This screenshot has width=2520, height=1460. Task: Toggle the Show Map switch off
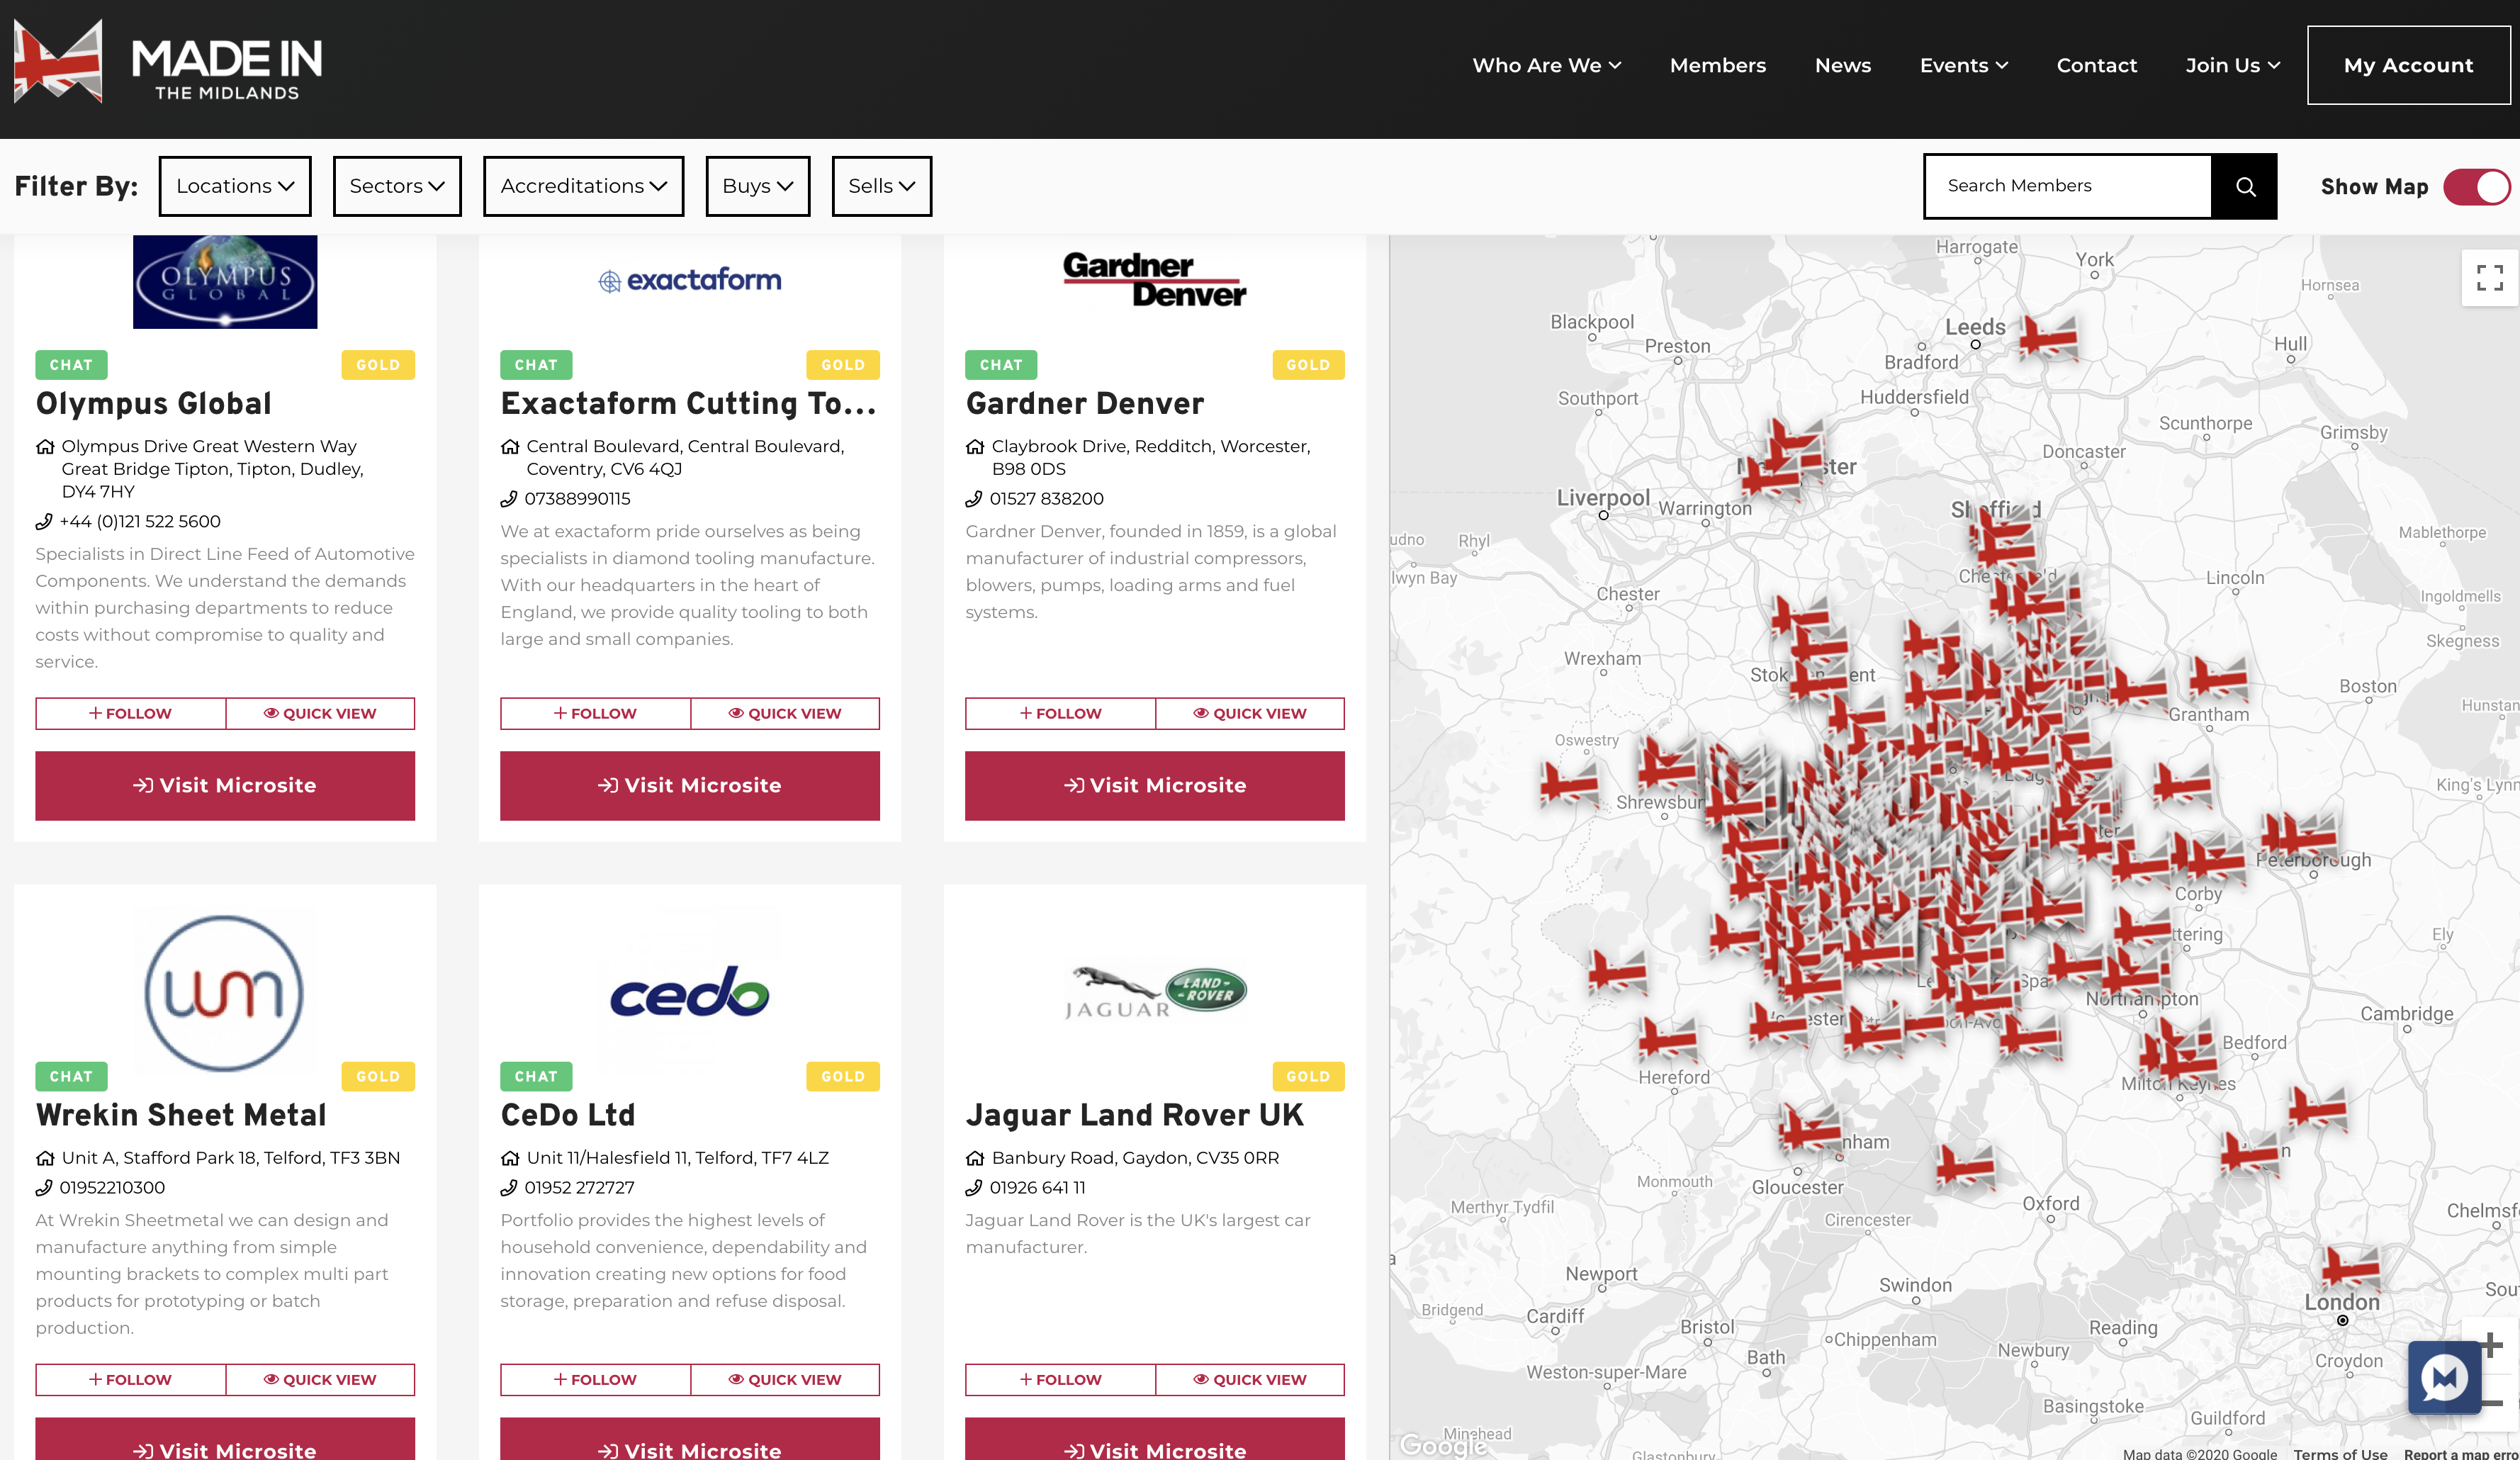point(2476,186)
